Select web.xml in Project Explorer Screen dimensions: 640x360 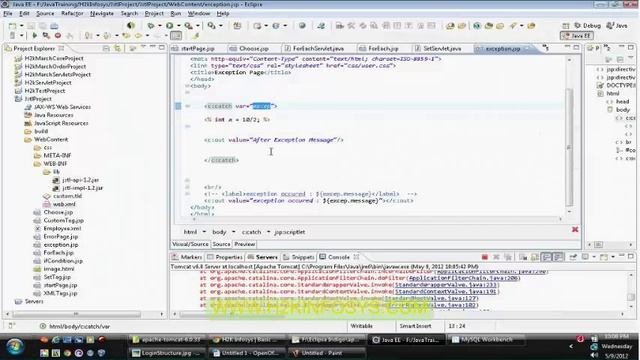click(x=64, y=204)
